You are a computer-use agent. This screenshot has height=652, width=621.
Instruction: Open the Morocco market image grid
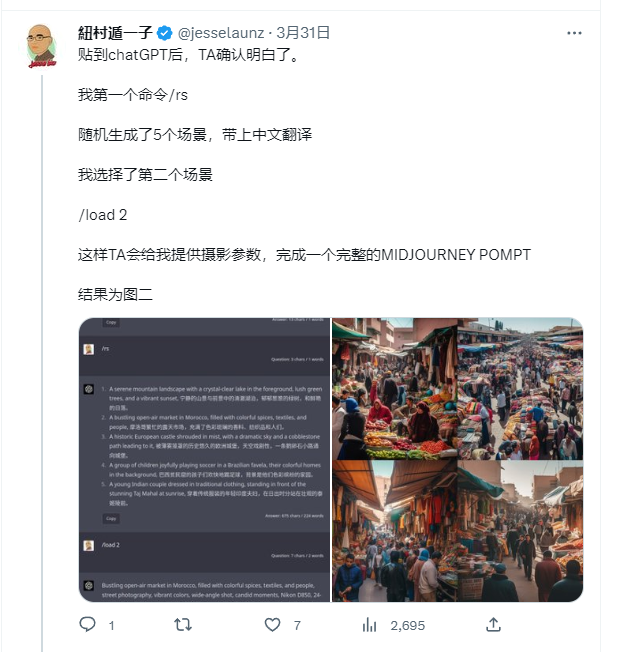[x=458, y=459]
